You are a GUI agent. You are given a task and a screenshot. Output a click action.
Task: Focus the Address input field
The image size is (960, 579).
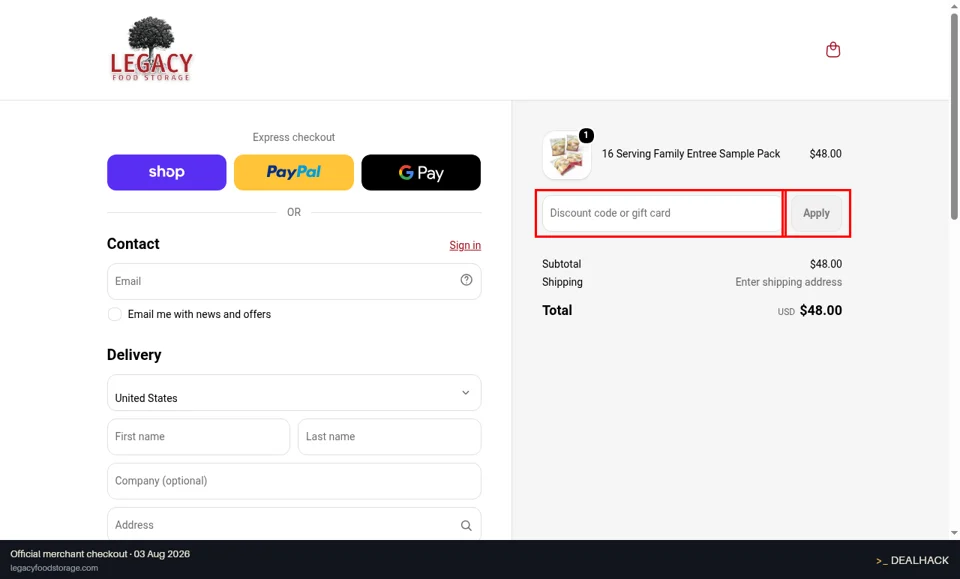(294, 525)
